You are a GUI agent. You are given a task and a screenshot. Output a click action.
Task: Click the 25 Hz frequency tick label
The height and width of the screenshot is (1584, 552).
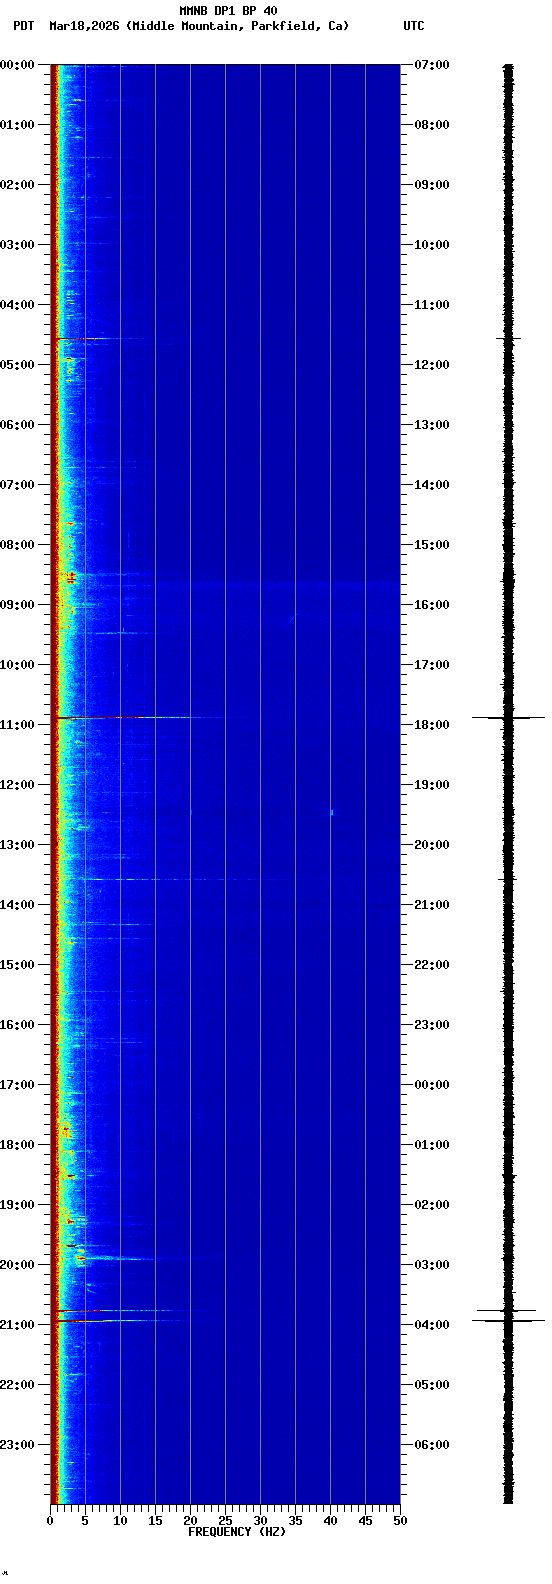click(225, 1521)
